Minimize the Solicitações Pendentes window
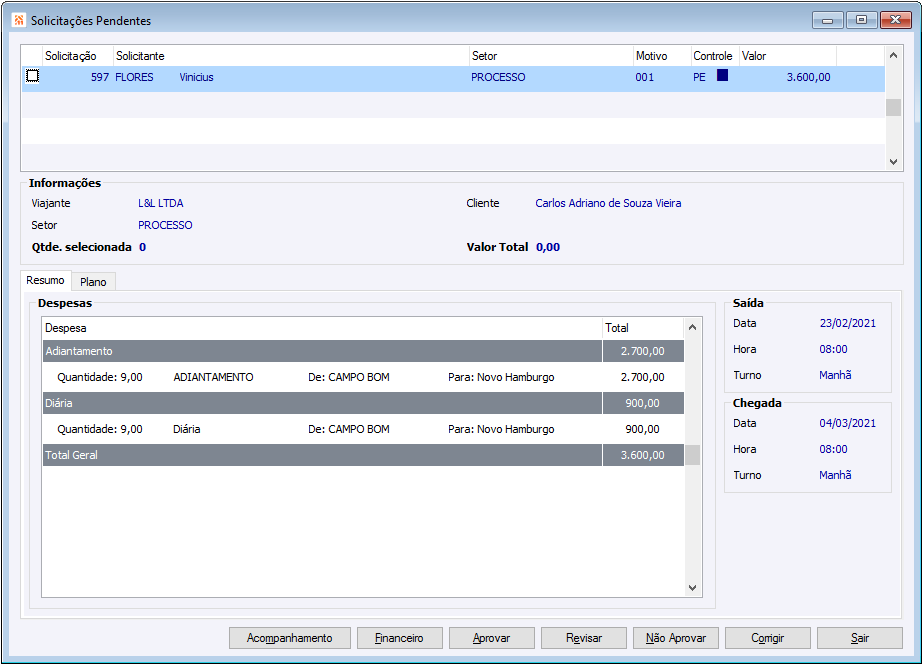This screenshot has height=666, width=922. (x=828, y=20)
